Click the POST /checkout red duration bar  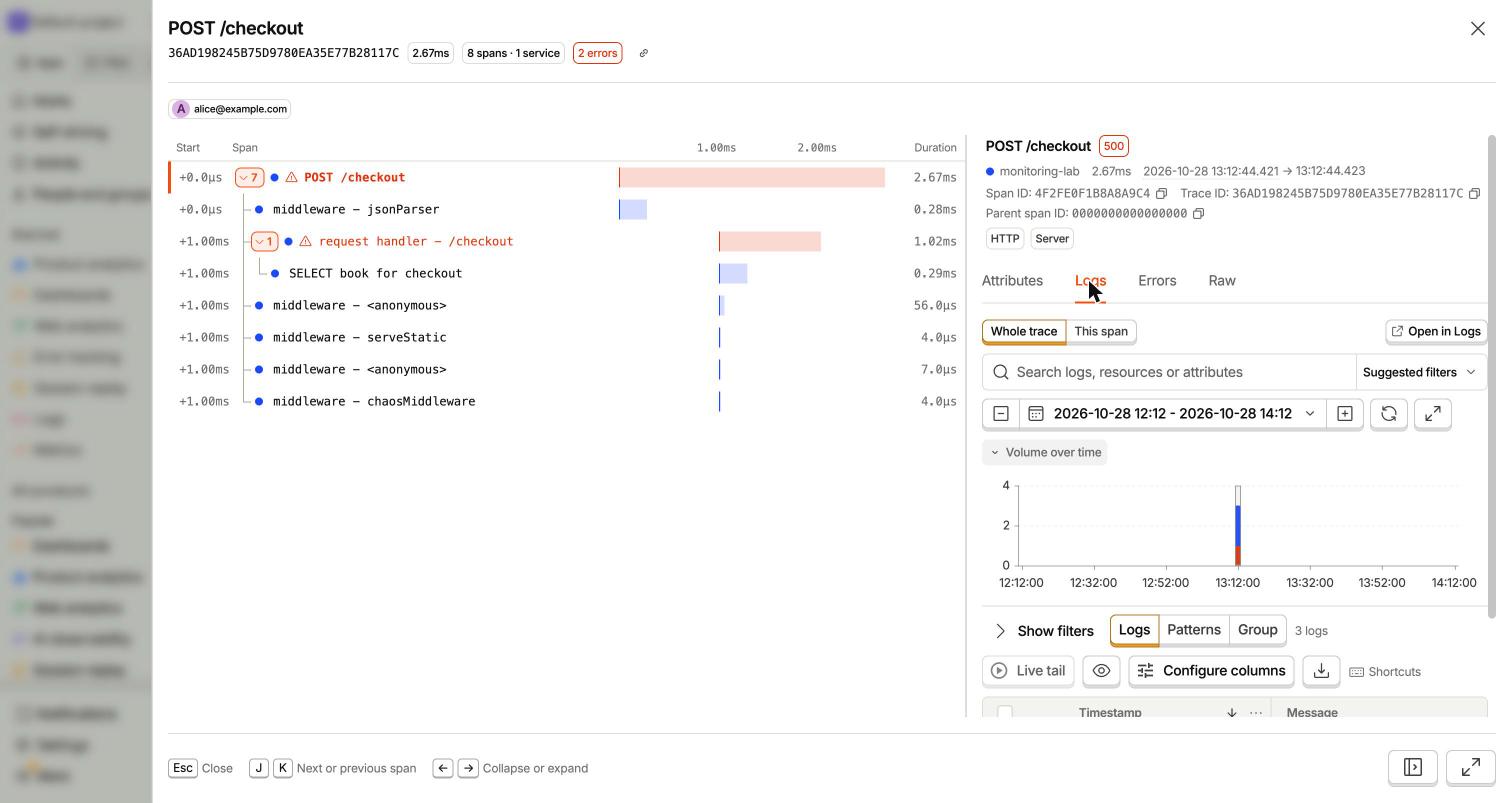click(752, 177)
